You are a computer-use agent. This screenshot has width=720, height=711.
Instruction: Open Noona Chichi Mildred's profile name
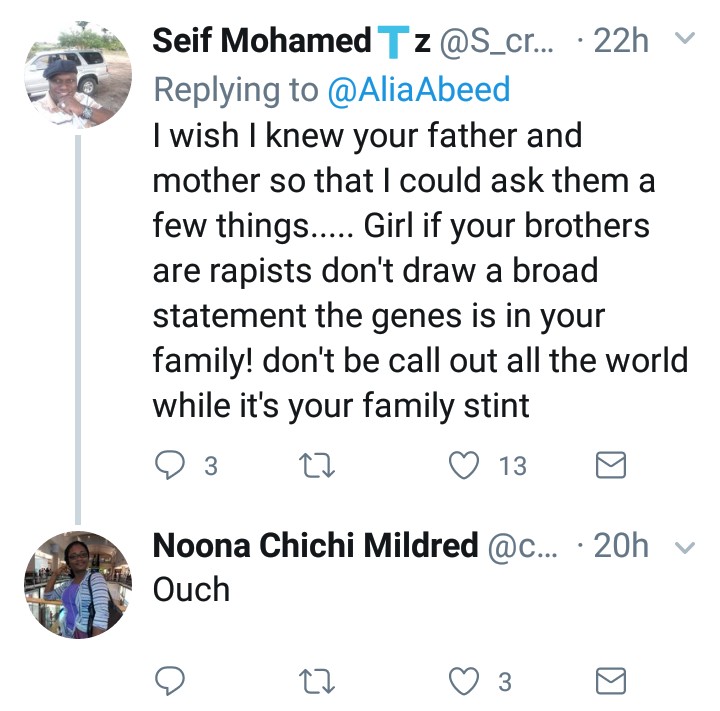click(314, 546)
